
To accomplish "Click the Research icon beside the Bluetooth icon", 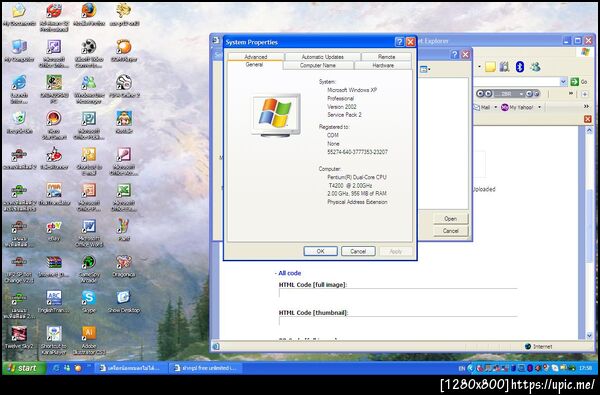I will pos(505,67).
